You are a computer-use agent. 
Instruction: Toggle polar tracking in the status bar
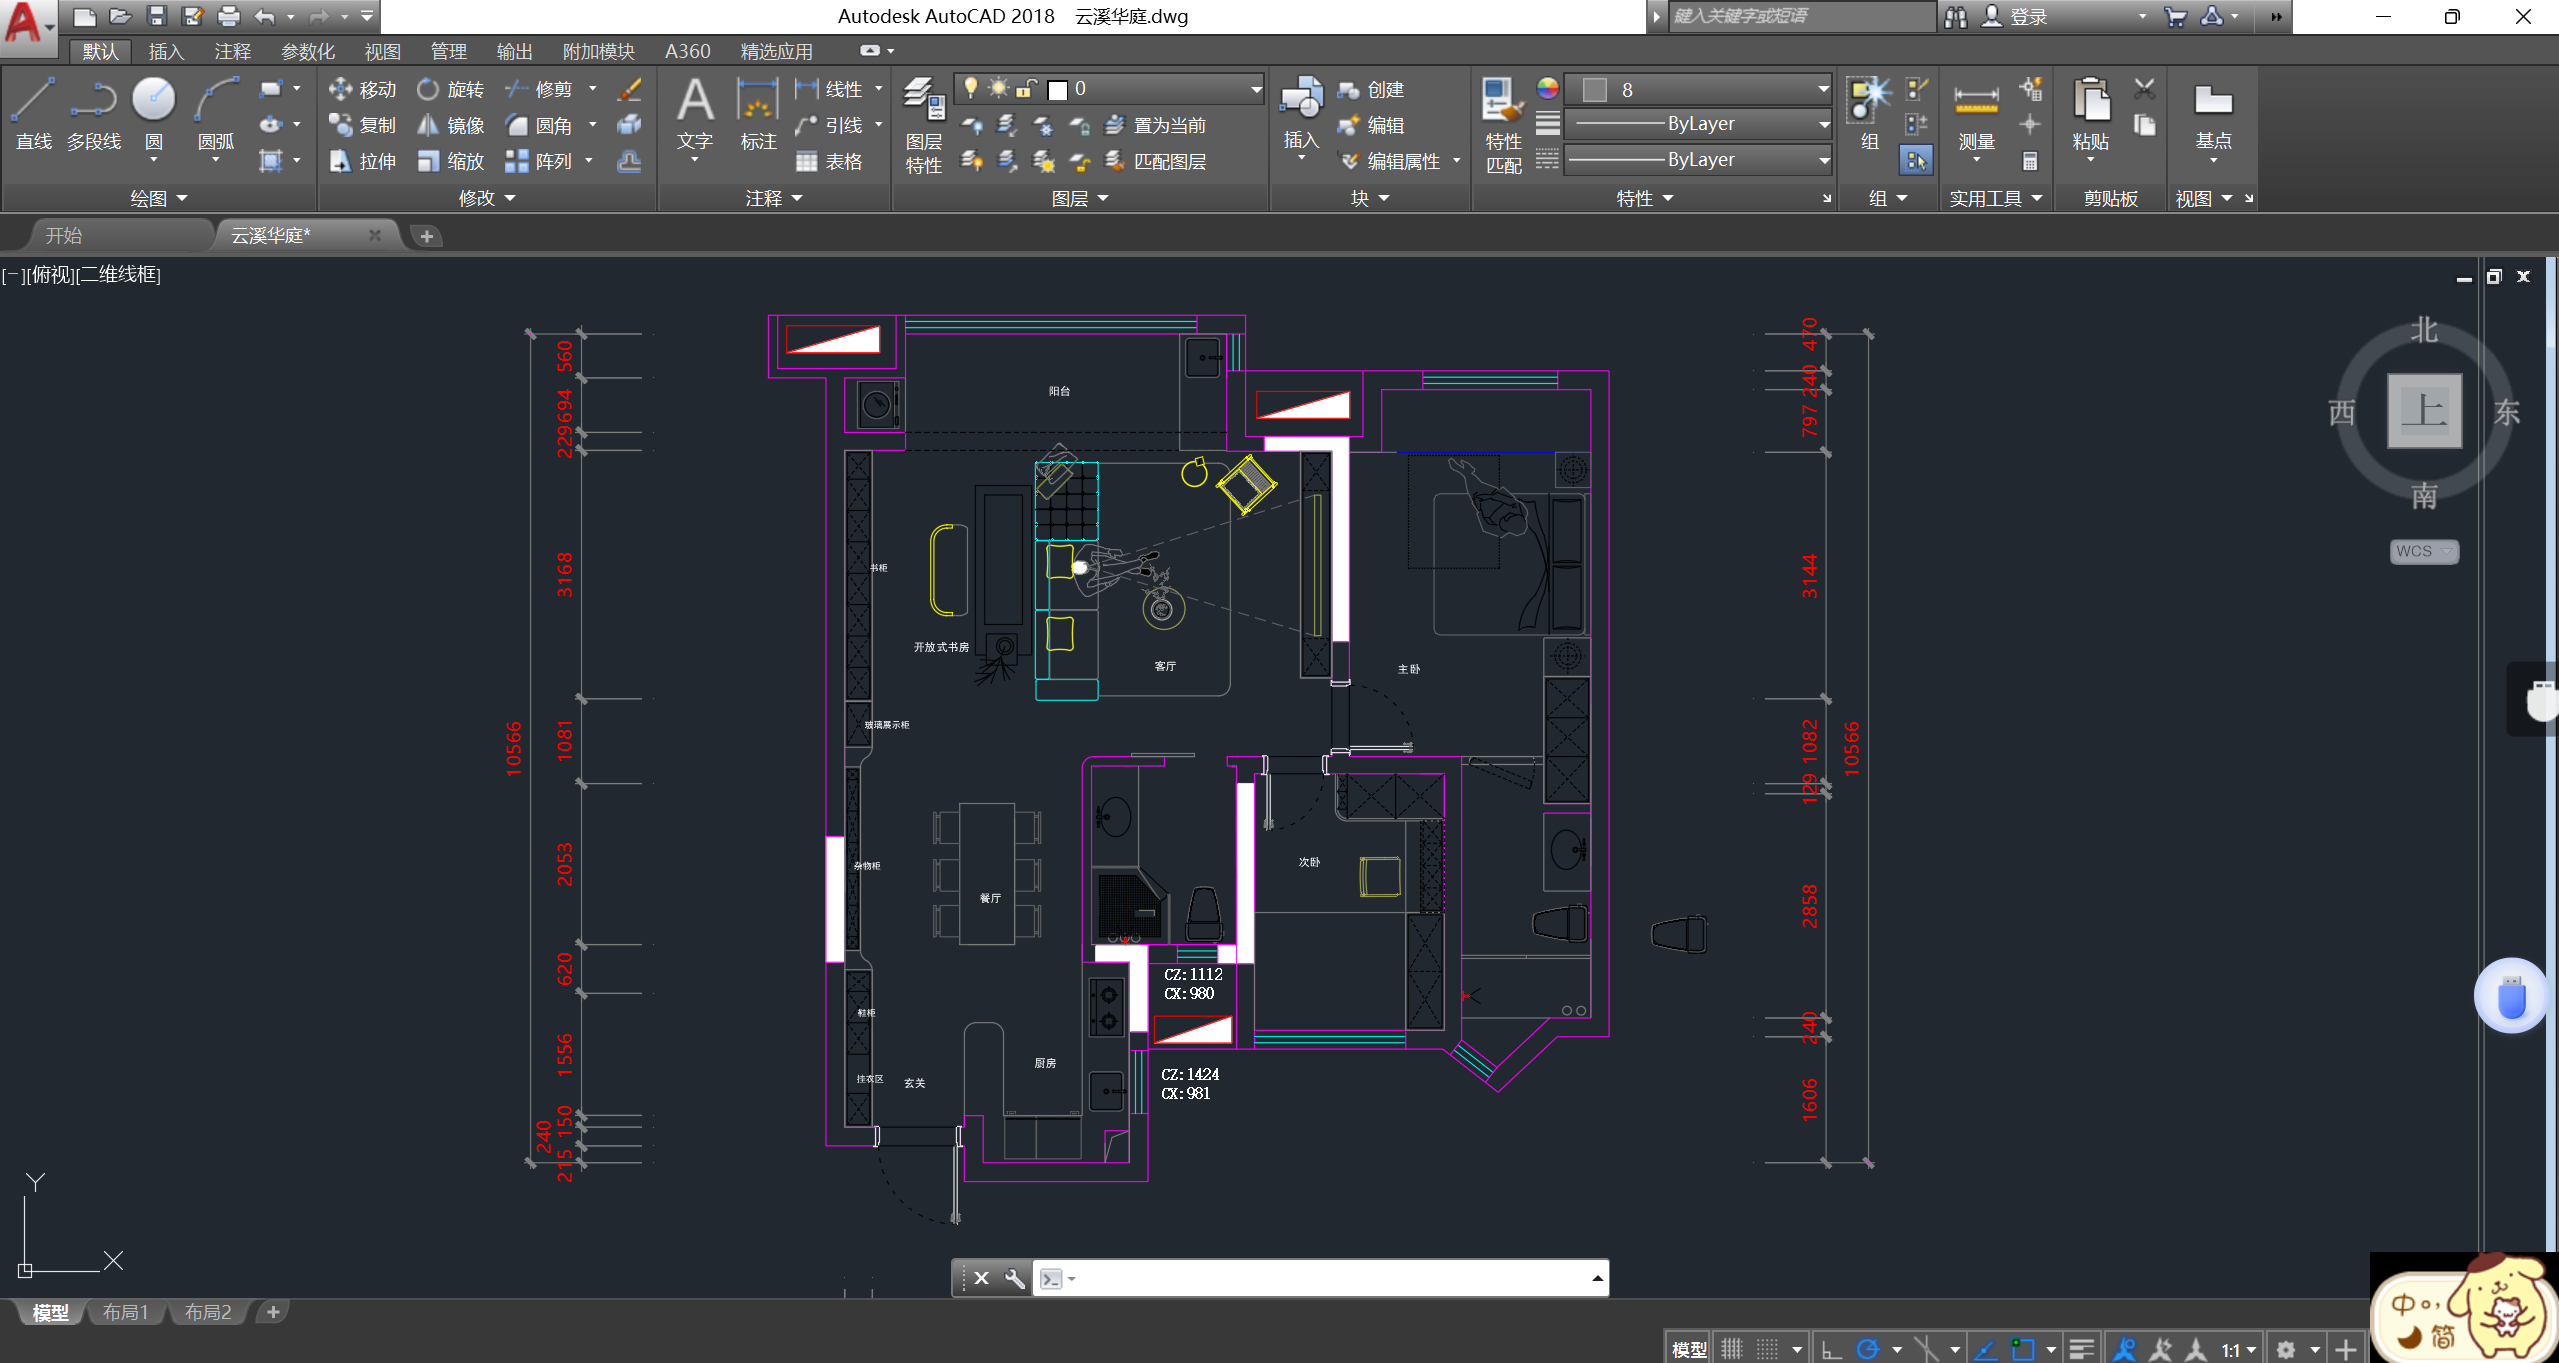point(1867,1350)
